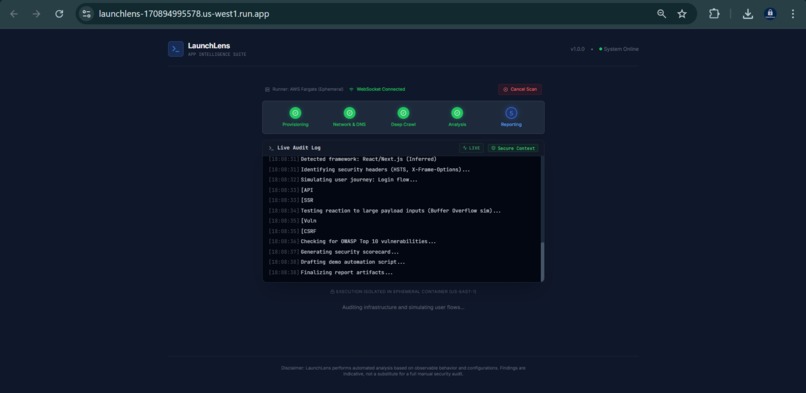806x393 pixels.
Task: Click 'Checking for OWASP Top 10' log line
Action: pyautogui.click(x=369, y=241)
